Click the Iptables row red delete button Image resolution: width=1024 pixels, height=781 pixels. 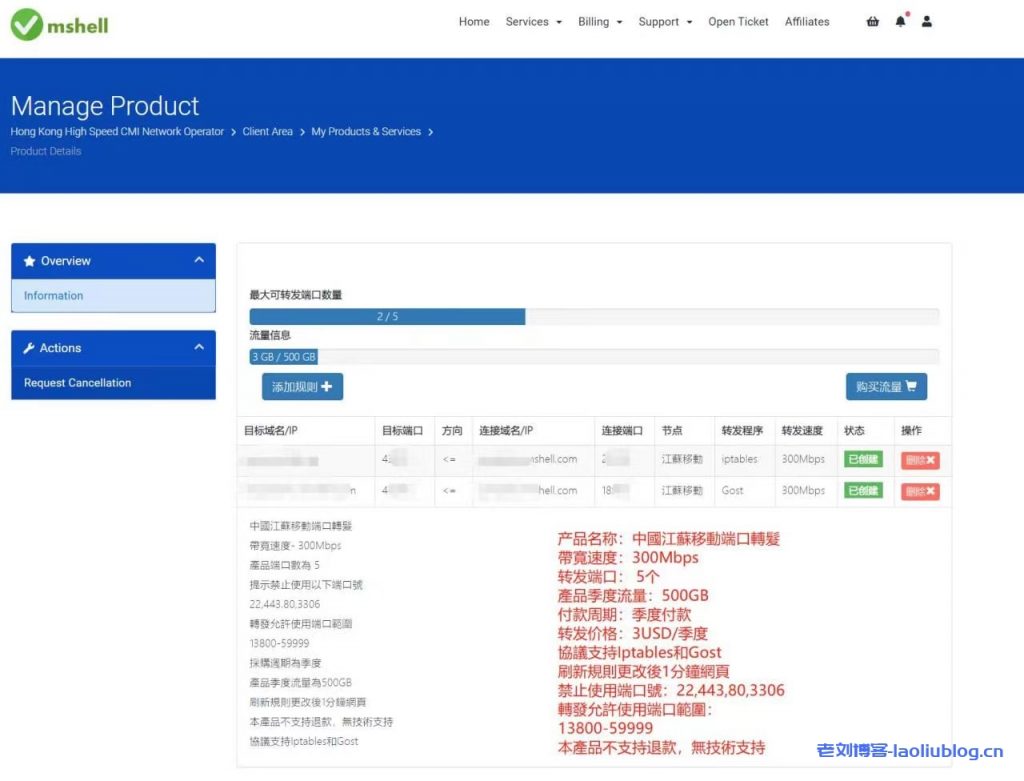tap(920, 461)
